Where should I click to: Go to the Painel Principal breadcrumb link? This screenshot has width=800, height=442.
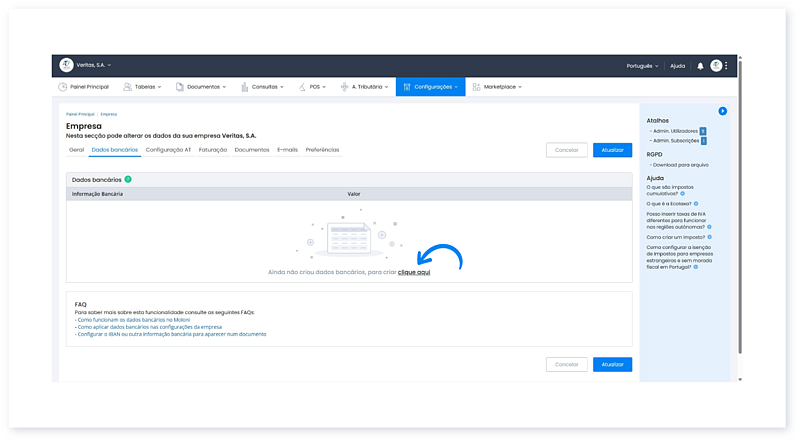(80, 114)
